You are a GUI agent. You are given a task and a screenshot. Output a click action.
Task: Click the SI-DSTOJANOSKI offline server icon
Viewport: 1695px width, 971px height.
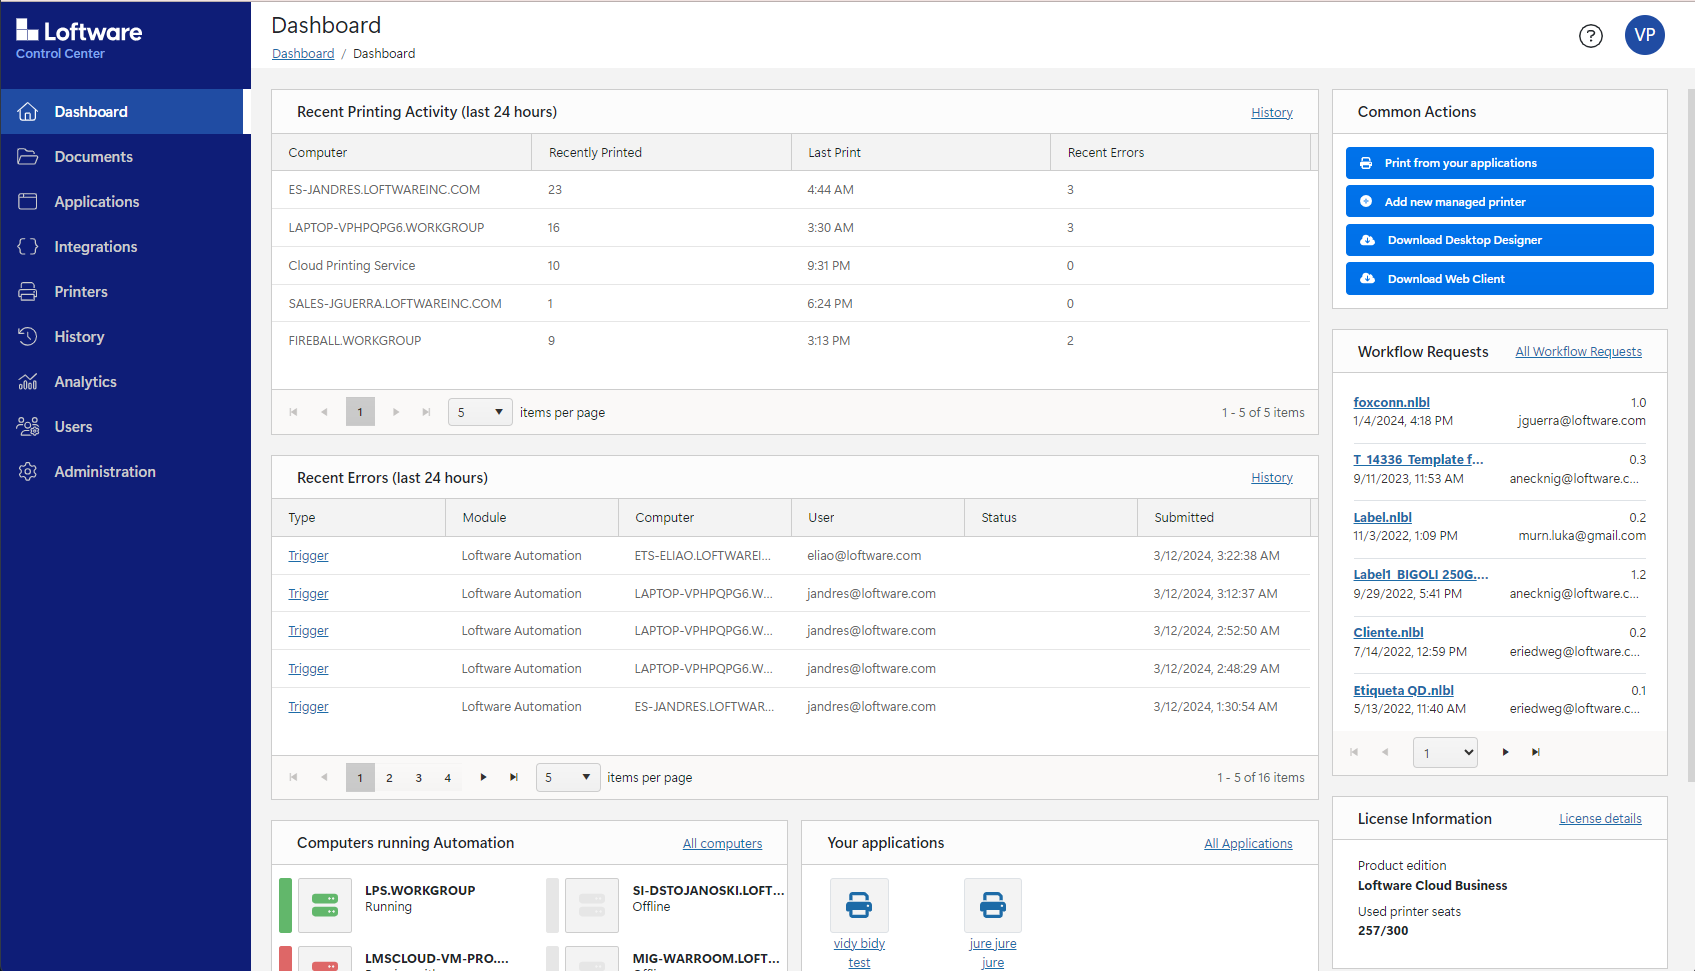tap(592, 905)
